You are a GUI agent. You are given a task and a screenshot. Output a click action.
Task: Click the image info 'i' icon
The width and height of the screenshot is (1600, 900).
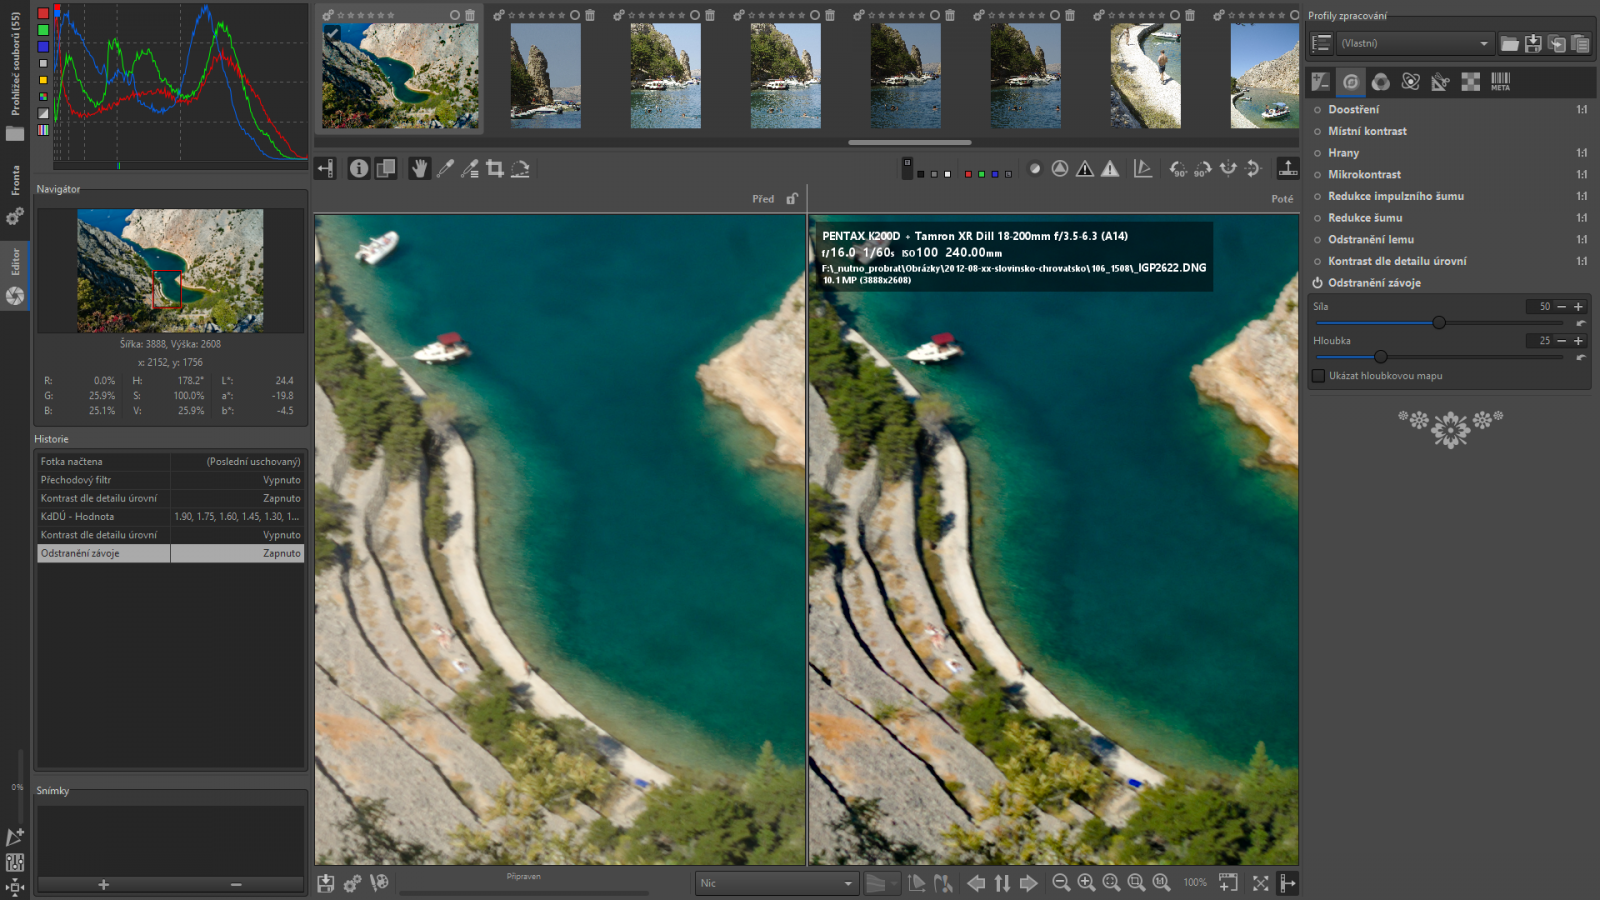click(x=359, y=169)
